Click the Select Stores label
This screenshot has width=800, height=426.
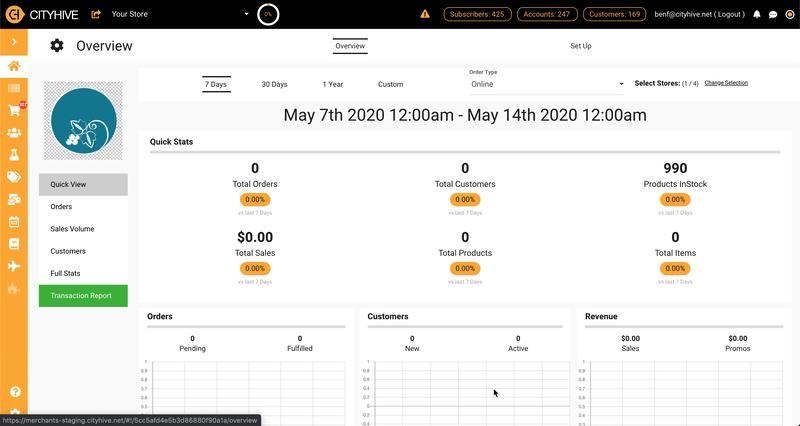pos(657,83)
